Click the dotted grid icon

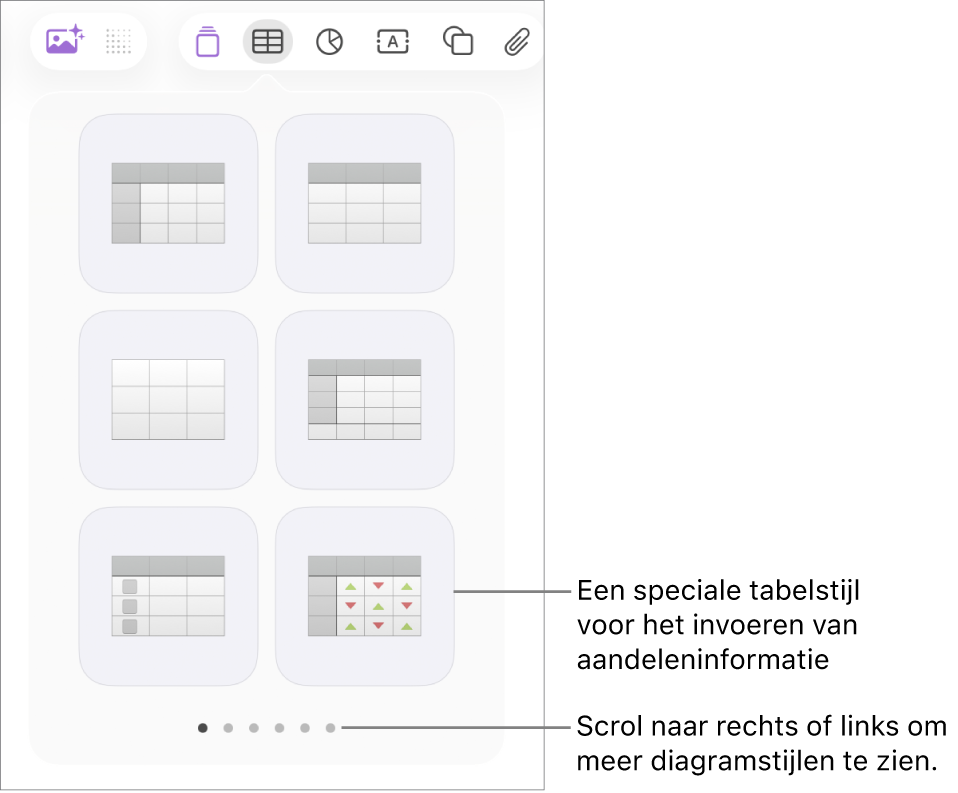click(x=119, y=41)
